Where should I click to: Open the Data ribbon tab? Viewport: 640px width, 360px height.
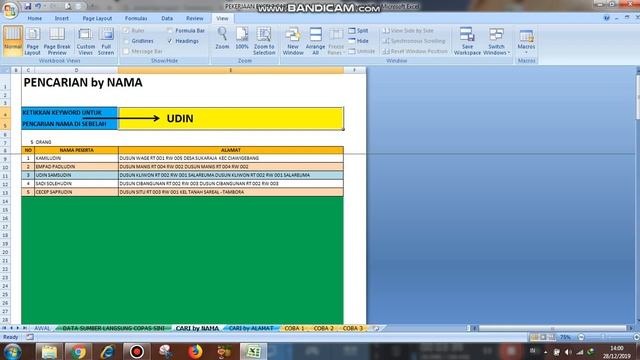pos(167,18)
